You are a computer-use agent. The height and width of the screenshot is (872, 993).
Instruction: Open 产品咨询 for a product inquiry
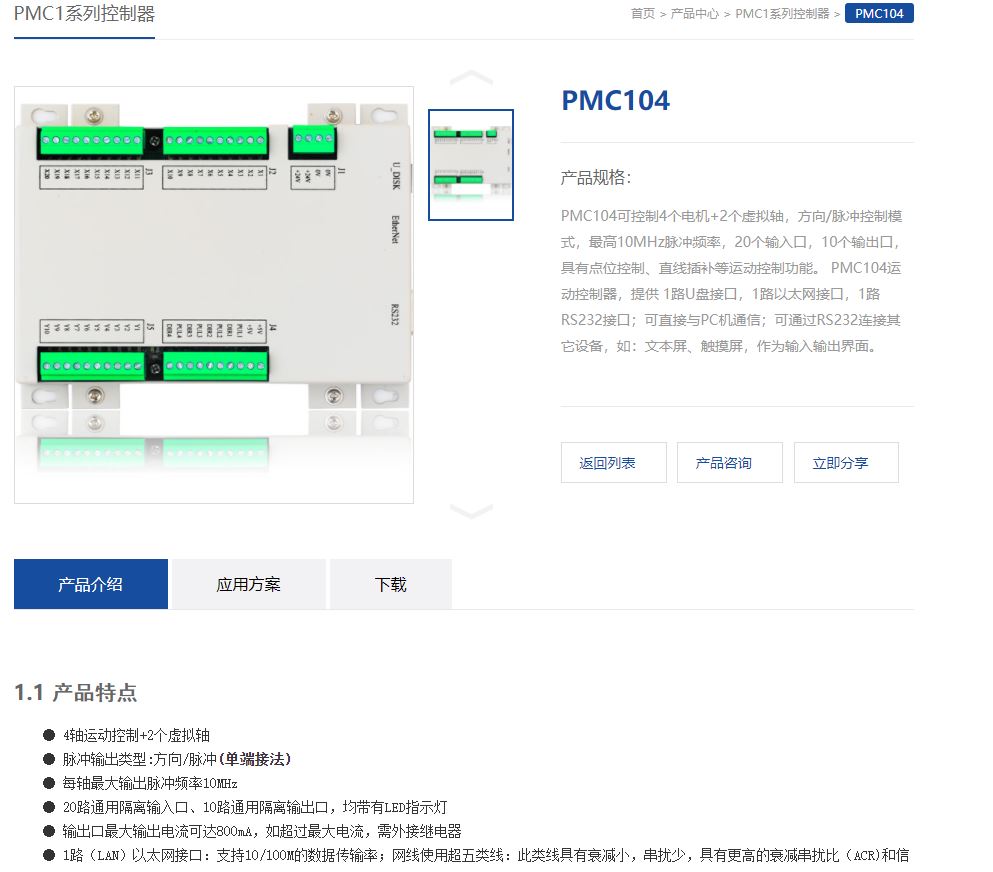click(729, 463)
